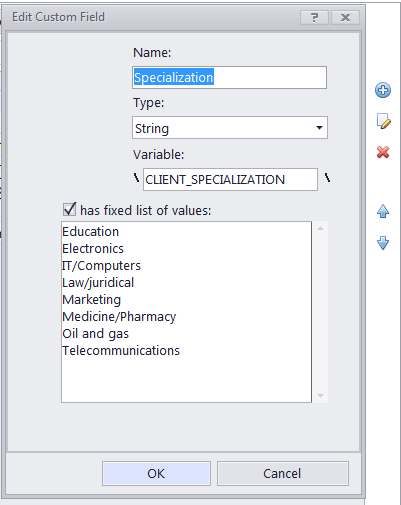Click the OK button
The height and width of the screenshot is (505, 401).
coord(156,473)
